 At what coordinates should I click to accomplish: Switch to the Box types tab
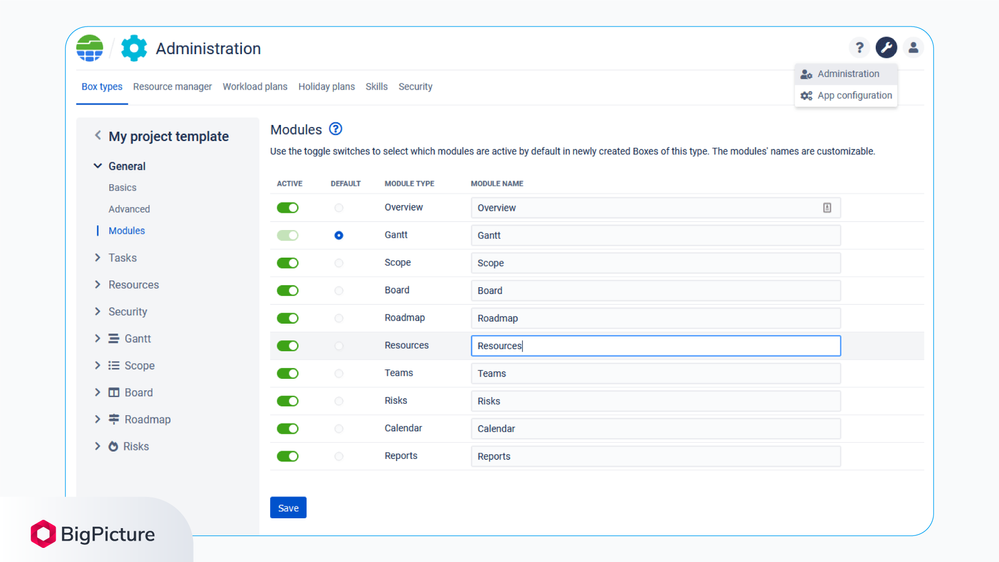coord(102,87)
